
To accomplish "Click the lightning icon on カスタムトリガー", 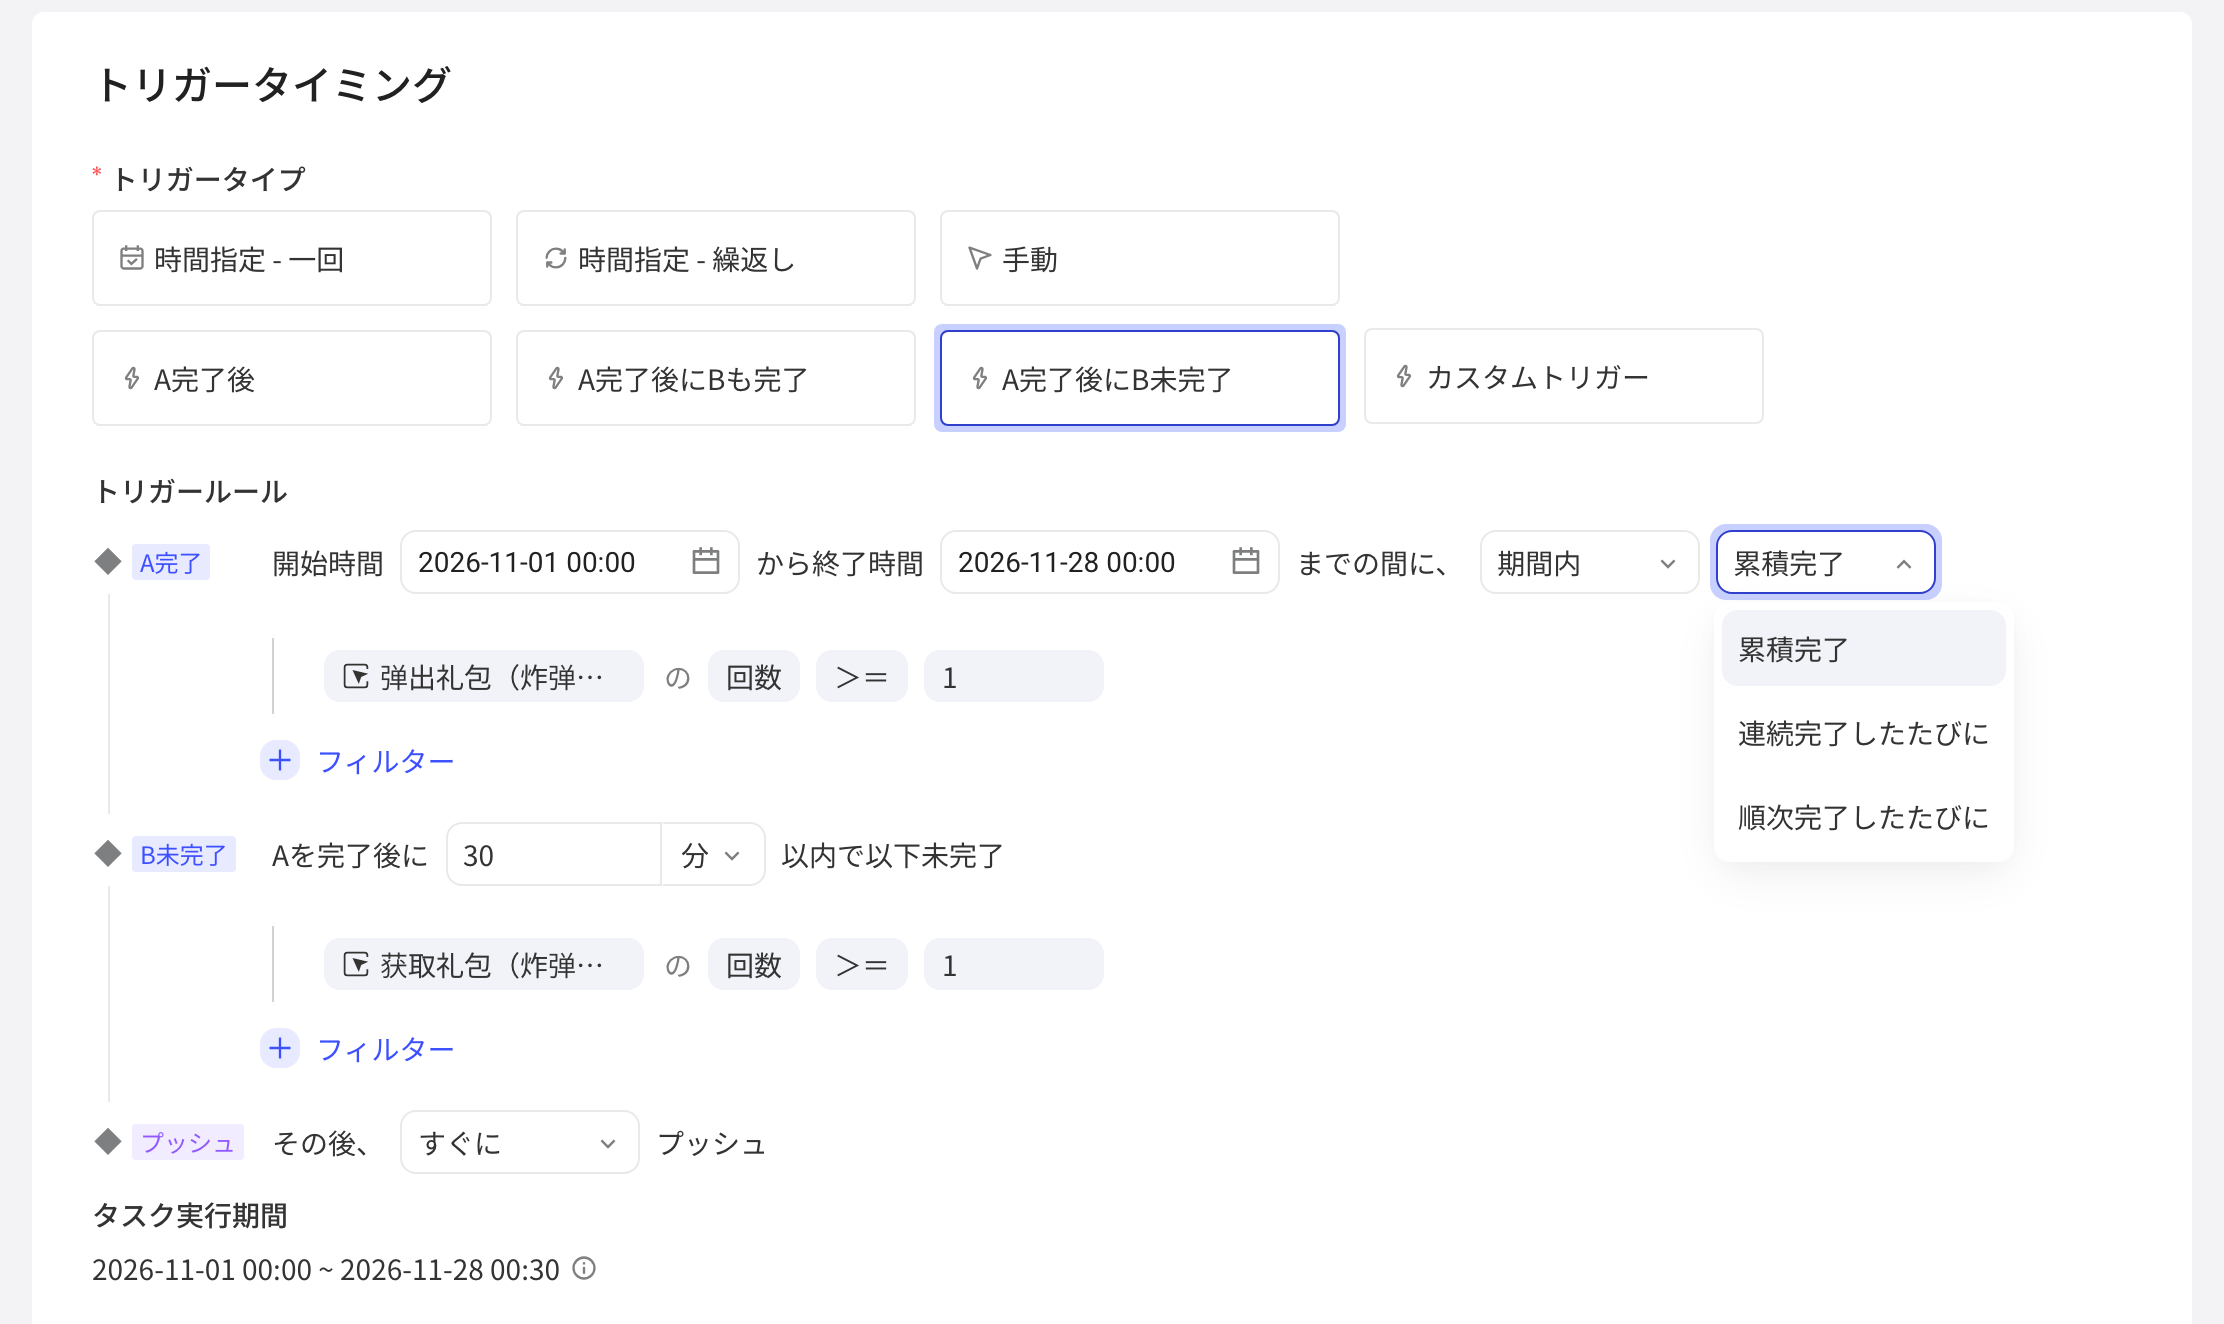I will tap(1404, 376).
